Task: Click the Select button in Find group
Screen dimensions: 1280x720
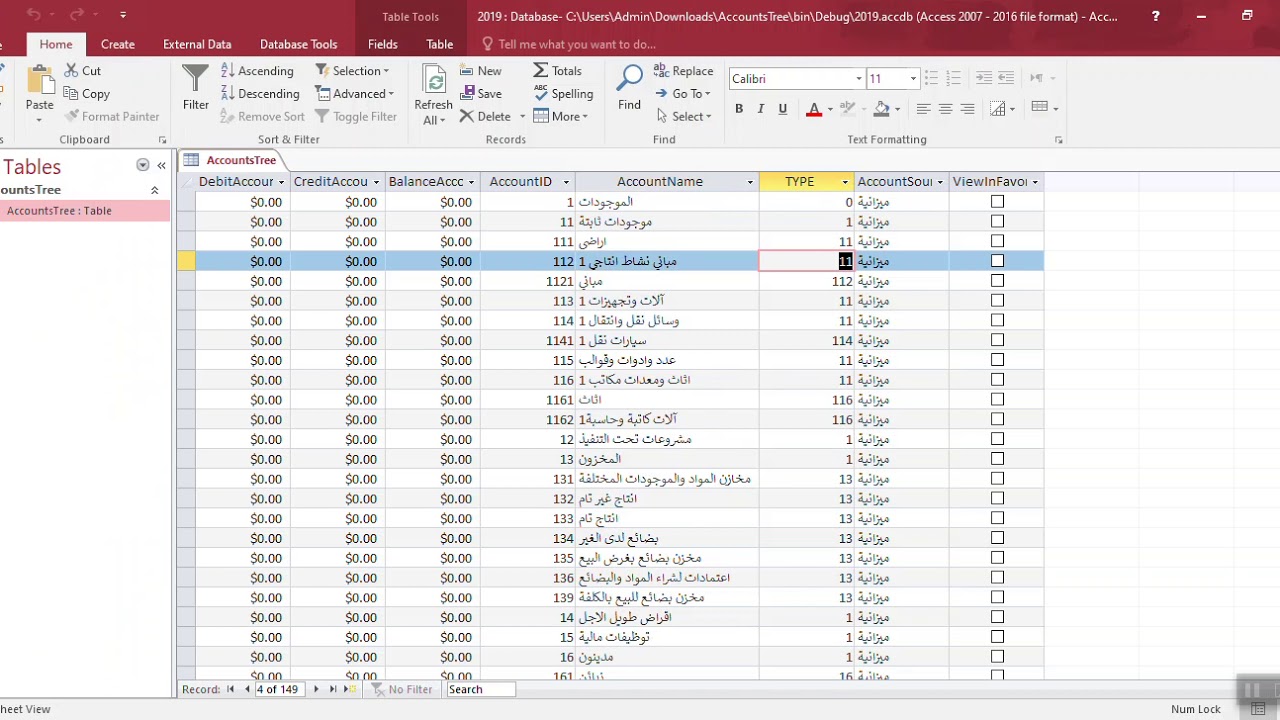Action: [683, 117]
